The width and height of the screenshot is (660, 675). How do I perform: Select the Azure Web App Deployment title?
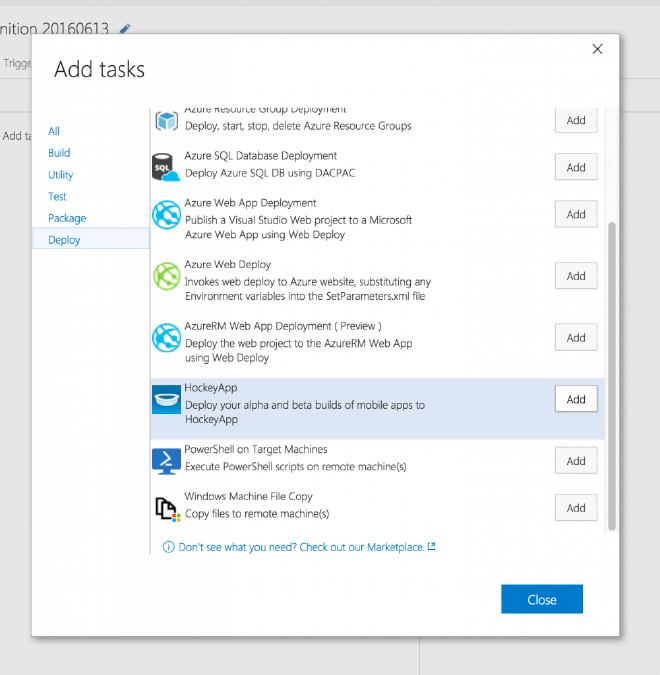[x=250, y=203]
